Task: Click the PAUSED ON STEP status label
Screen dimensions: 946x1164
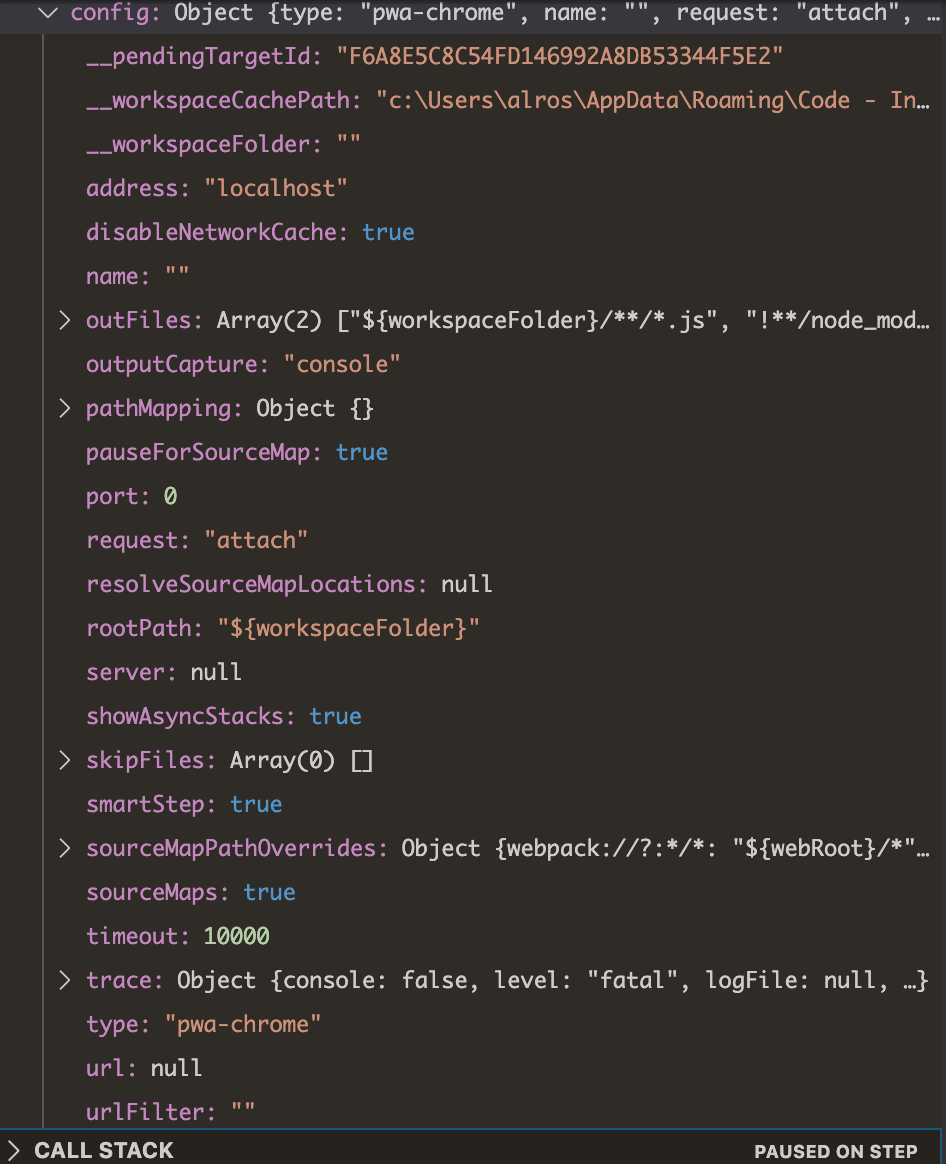Action: click(836, 1151)
